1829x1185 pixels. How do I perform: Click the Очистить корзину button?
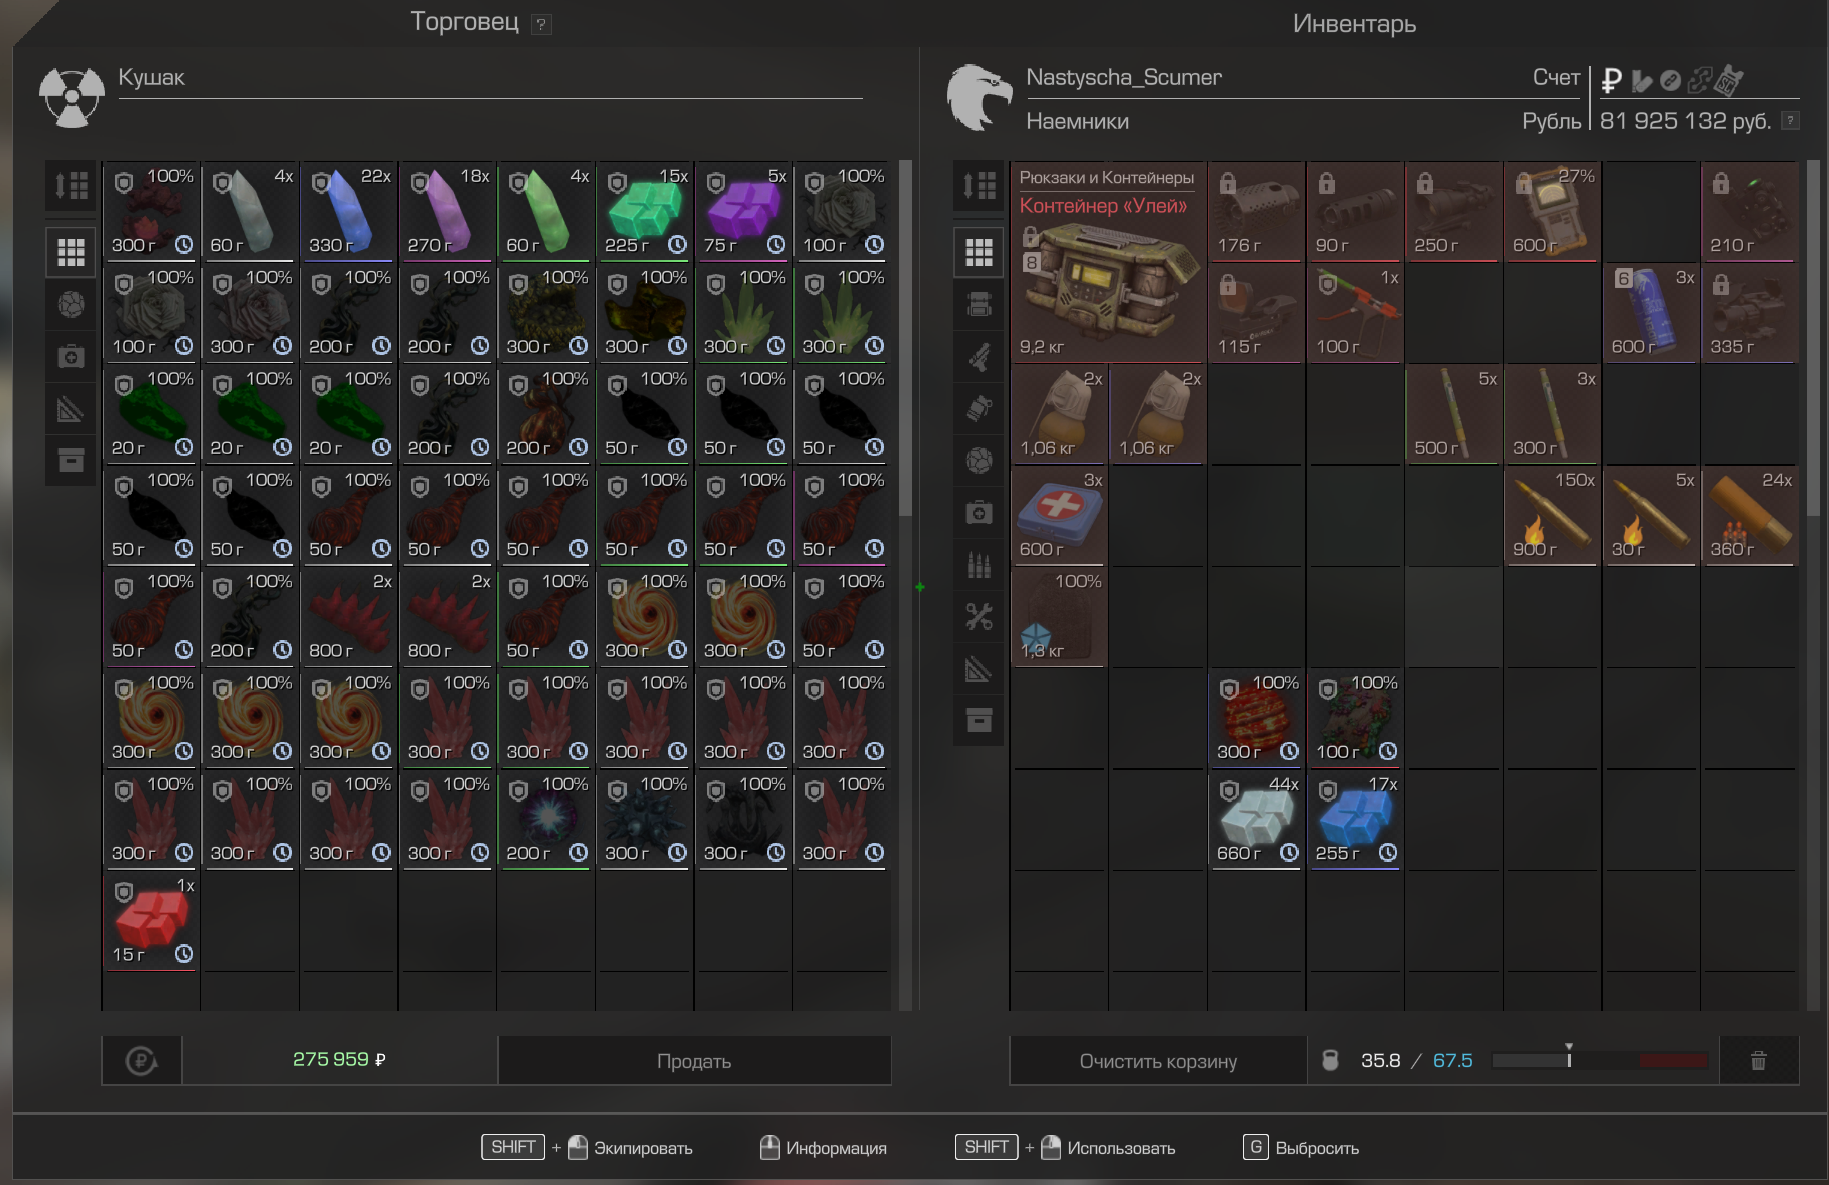[1158, 1061]
